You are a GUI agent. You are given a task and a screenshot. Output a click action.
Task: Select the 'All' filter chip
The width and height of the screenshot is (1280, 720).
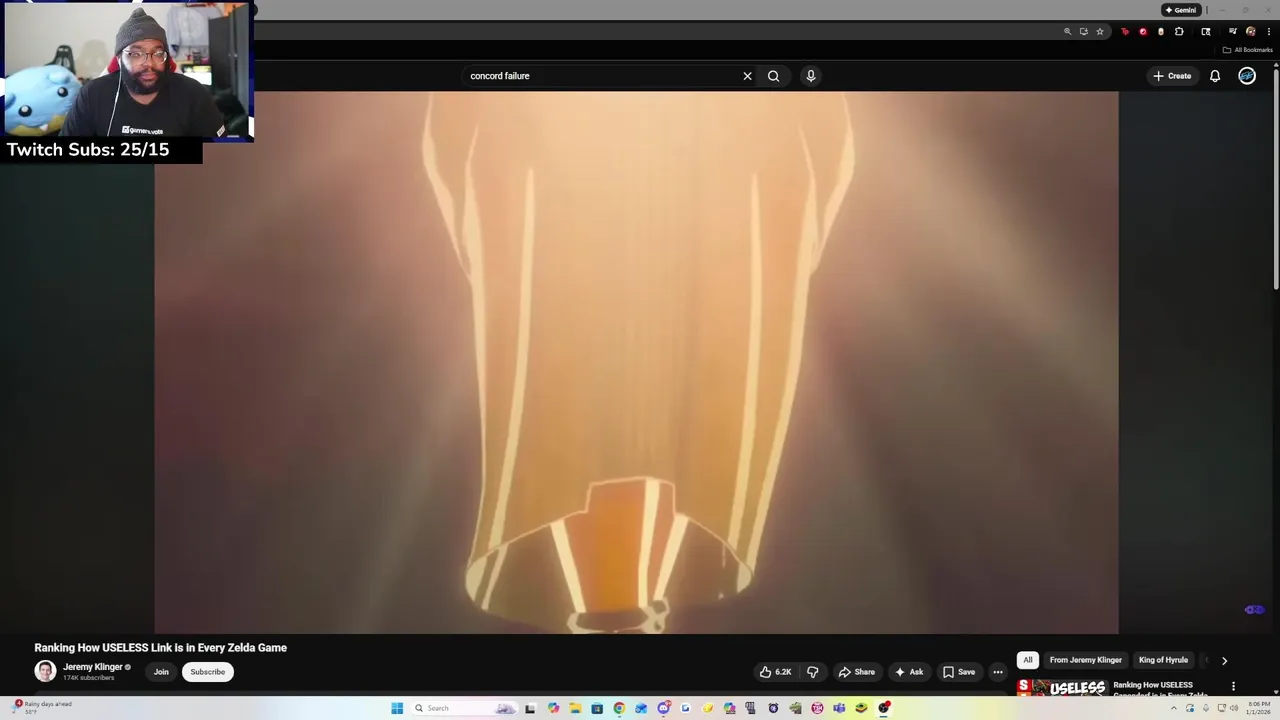pyautogui.click(x=1027, y=660)
